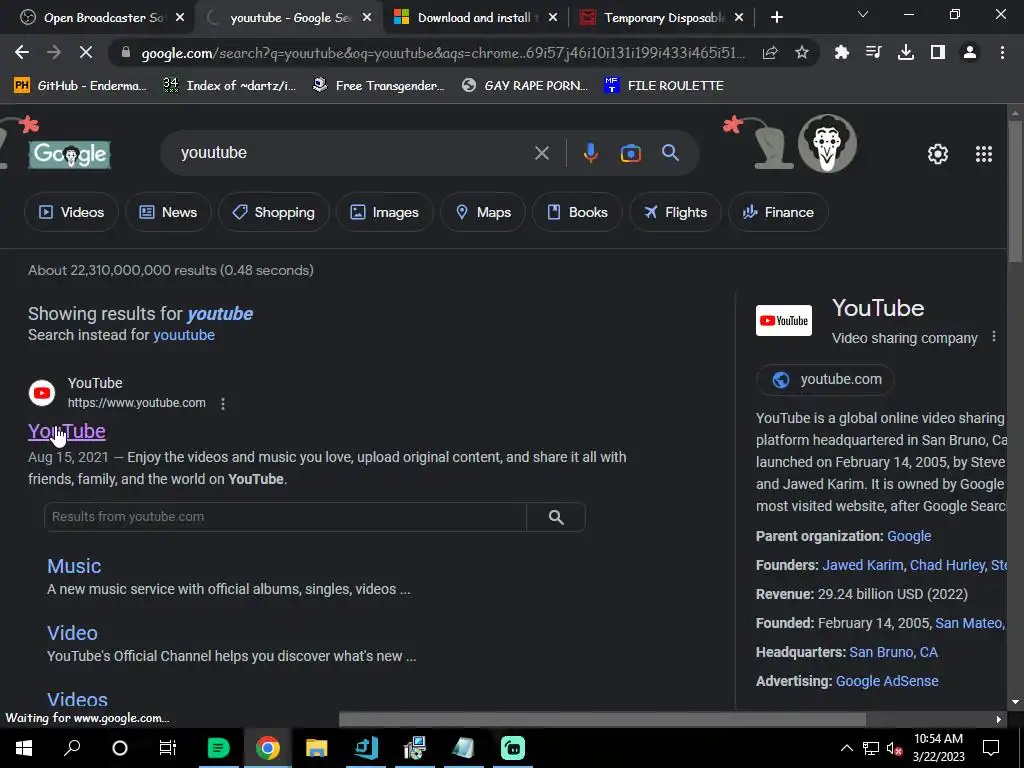The width and height of the screenshot is (1024, 768).
Task: Search instead for youutube link
Action: (x=184, y=335)
